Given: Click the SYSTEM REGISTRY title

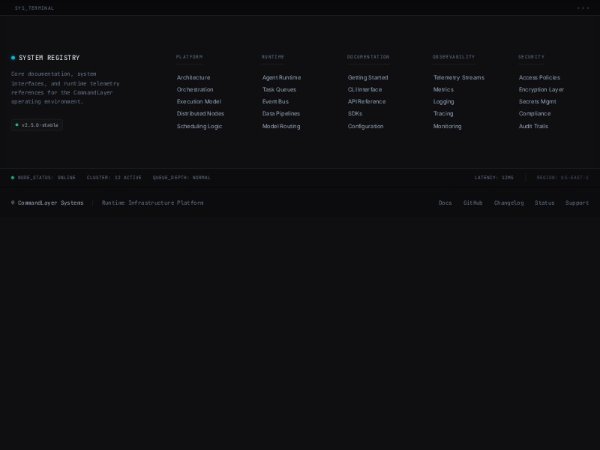Looking at the screenshot, I should coord(49,58).
